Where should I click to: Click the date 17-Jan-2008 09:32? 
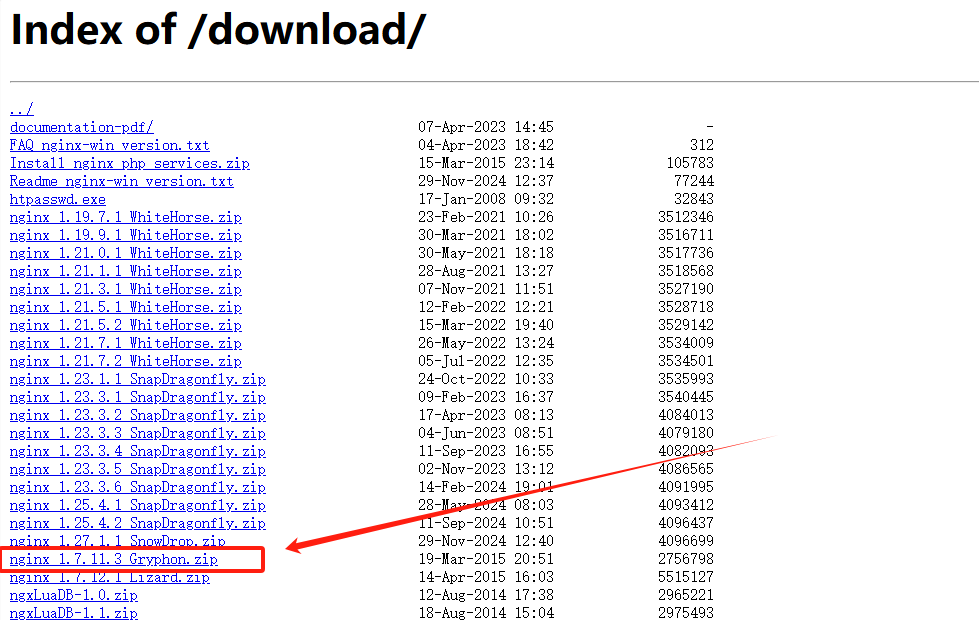pos(486,200)
